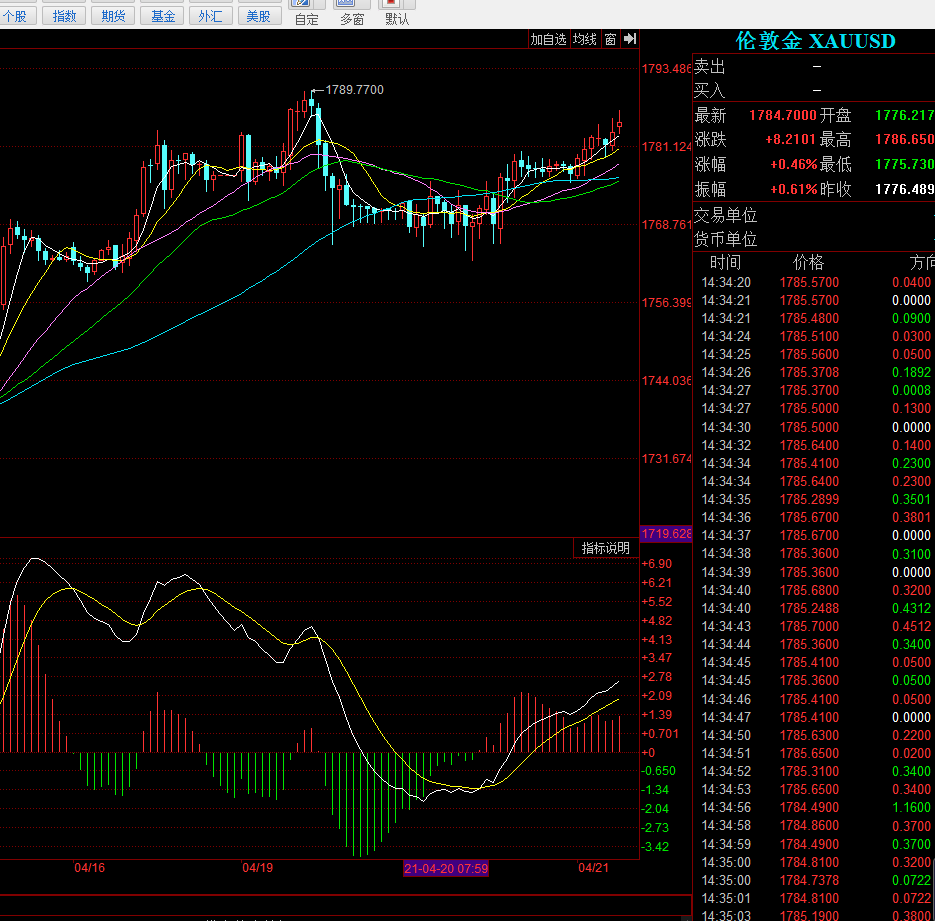Toggle the 窗 window button
Viewport: 935px width, 921px height.
click(610, 39)
